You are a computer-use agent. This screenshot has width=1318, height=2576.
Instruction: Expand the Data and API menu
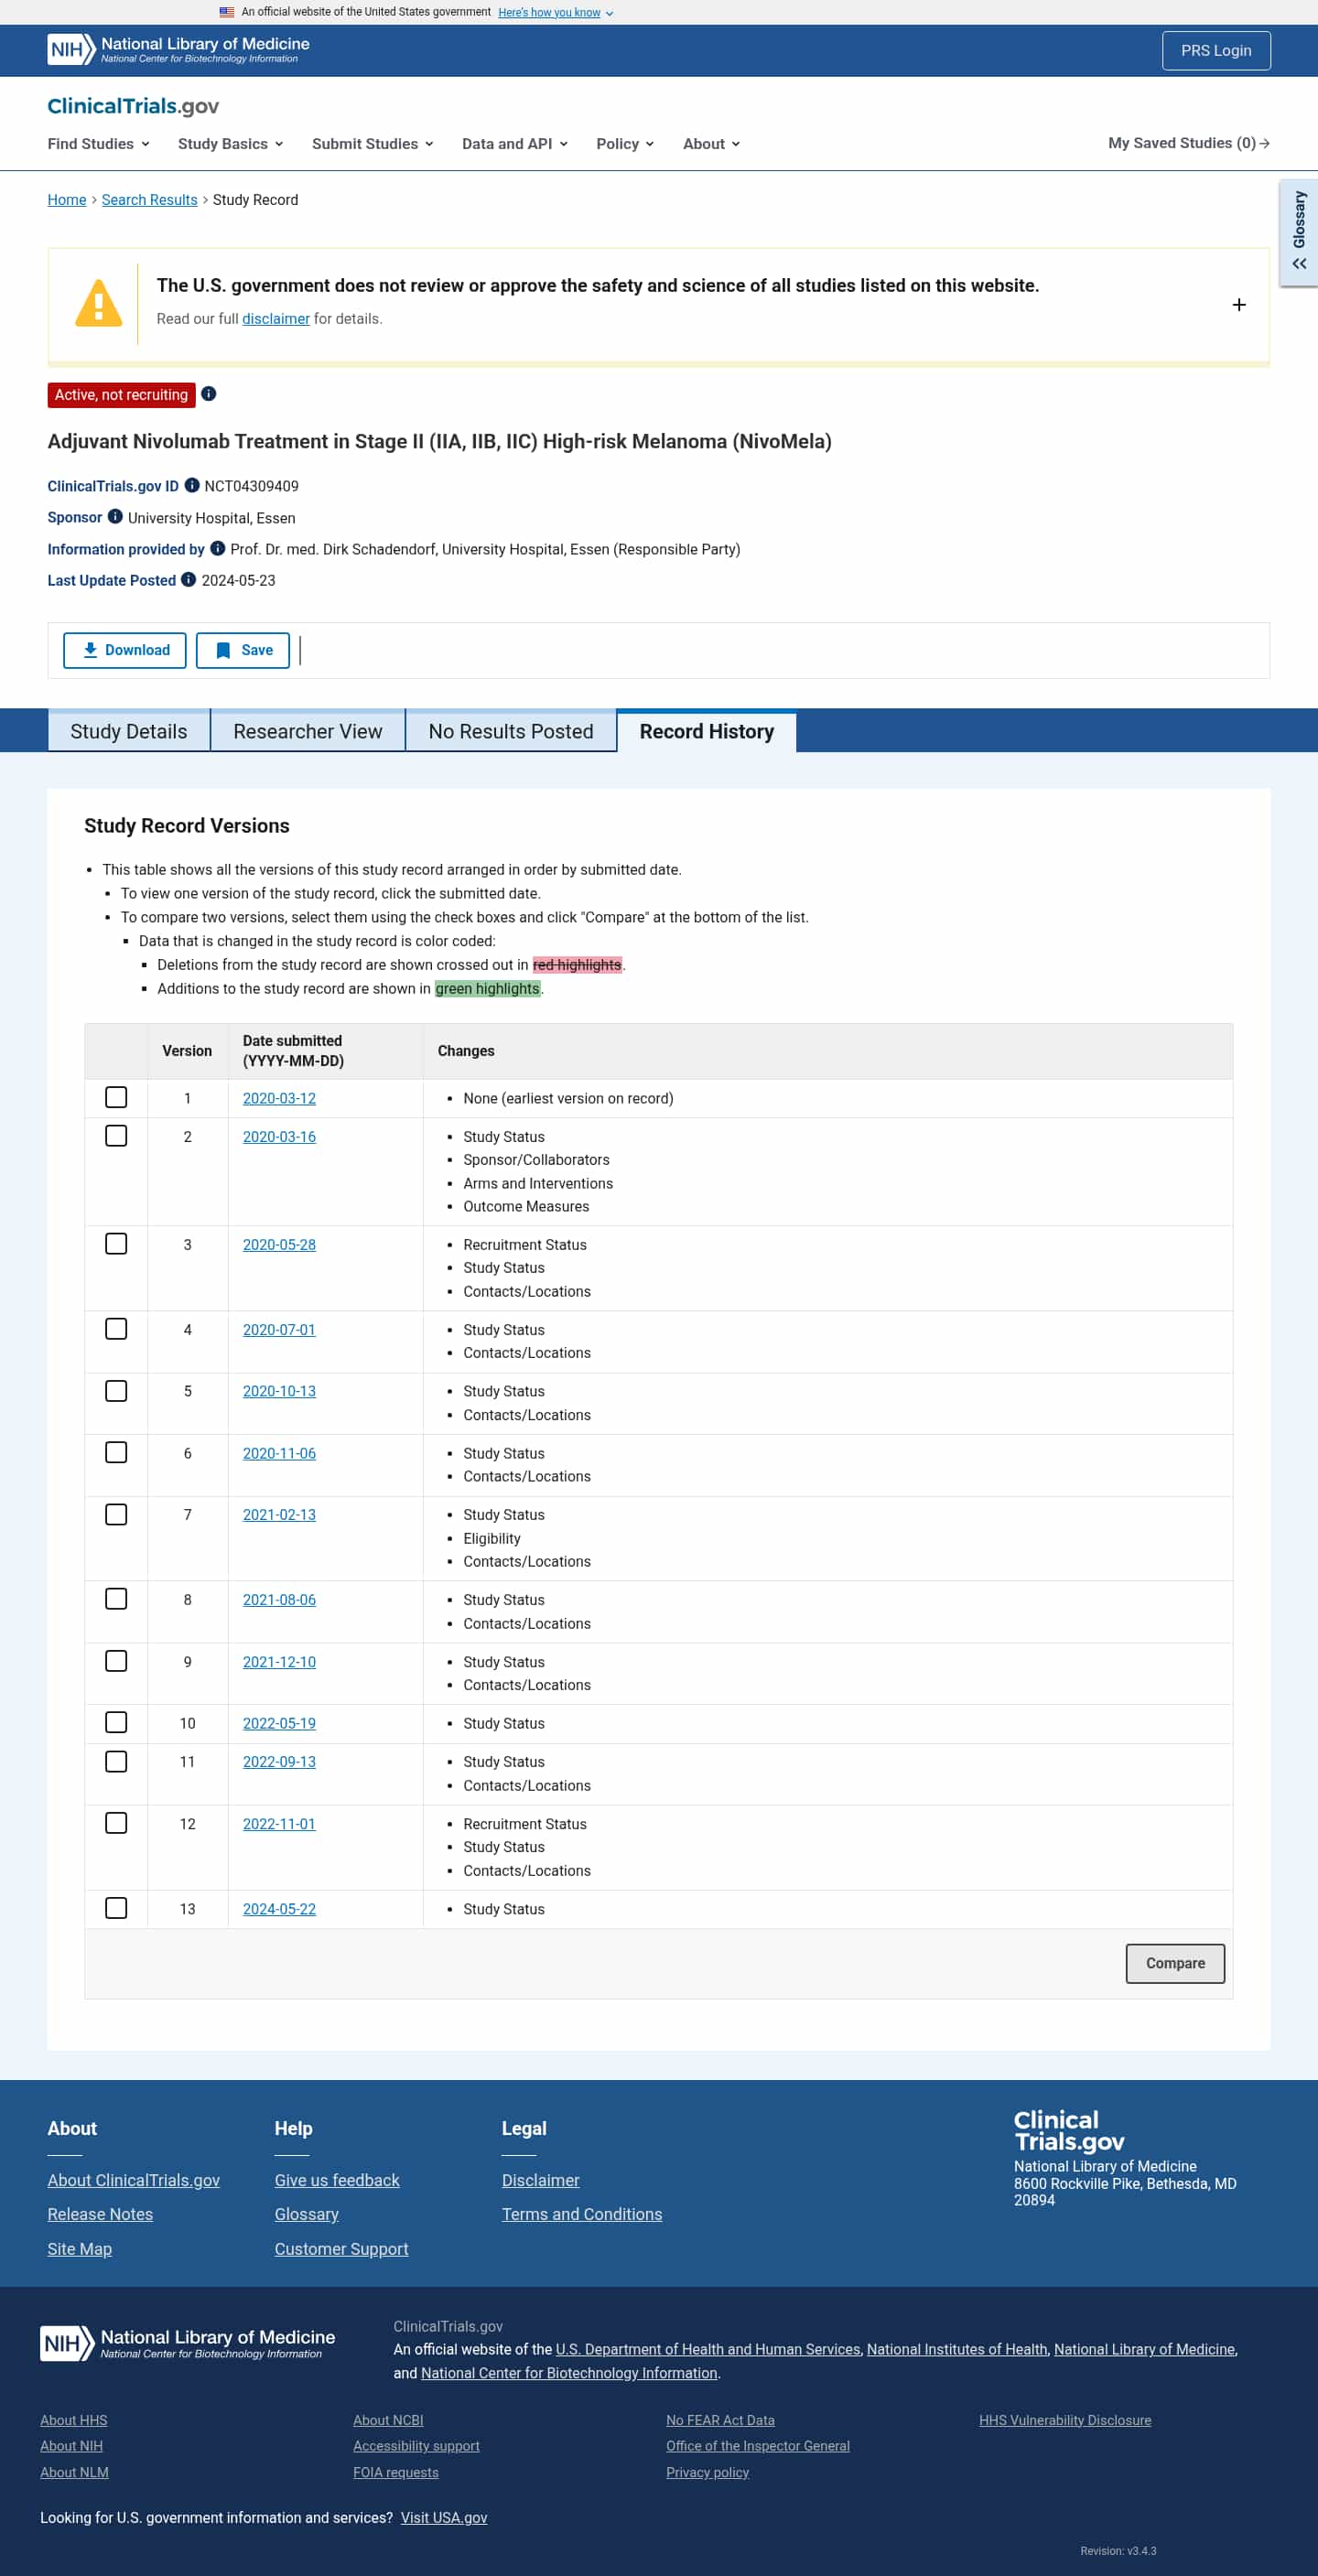point(514,144)
